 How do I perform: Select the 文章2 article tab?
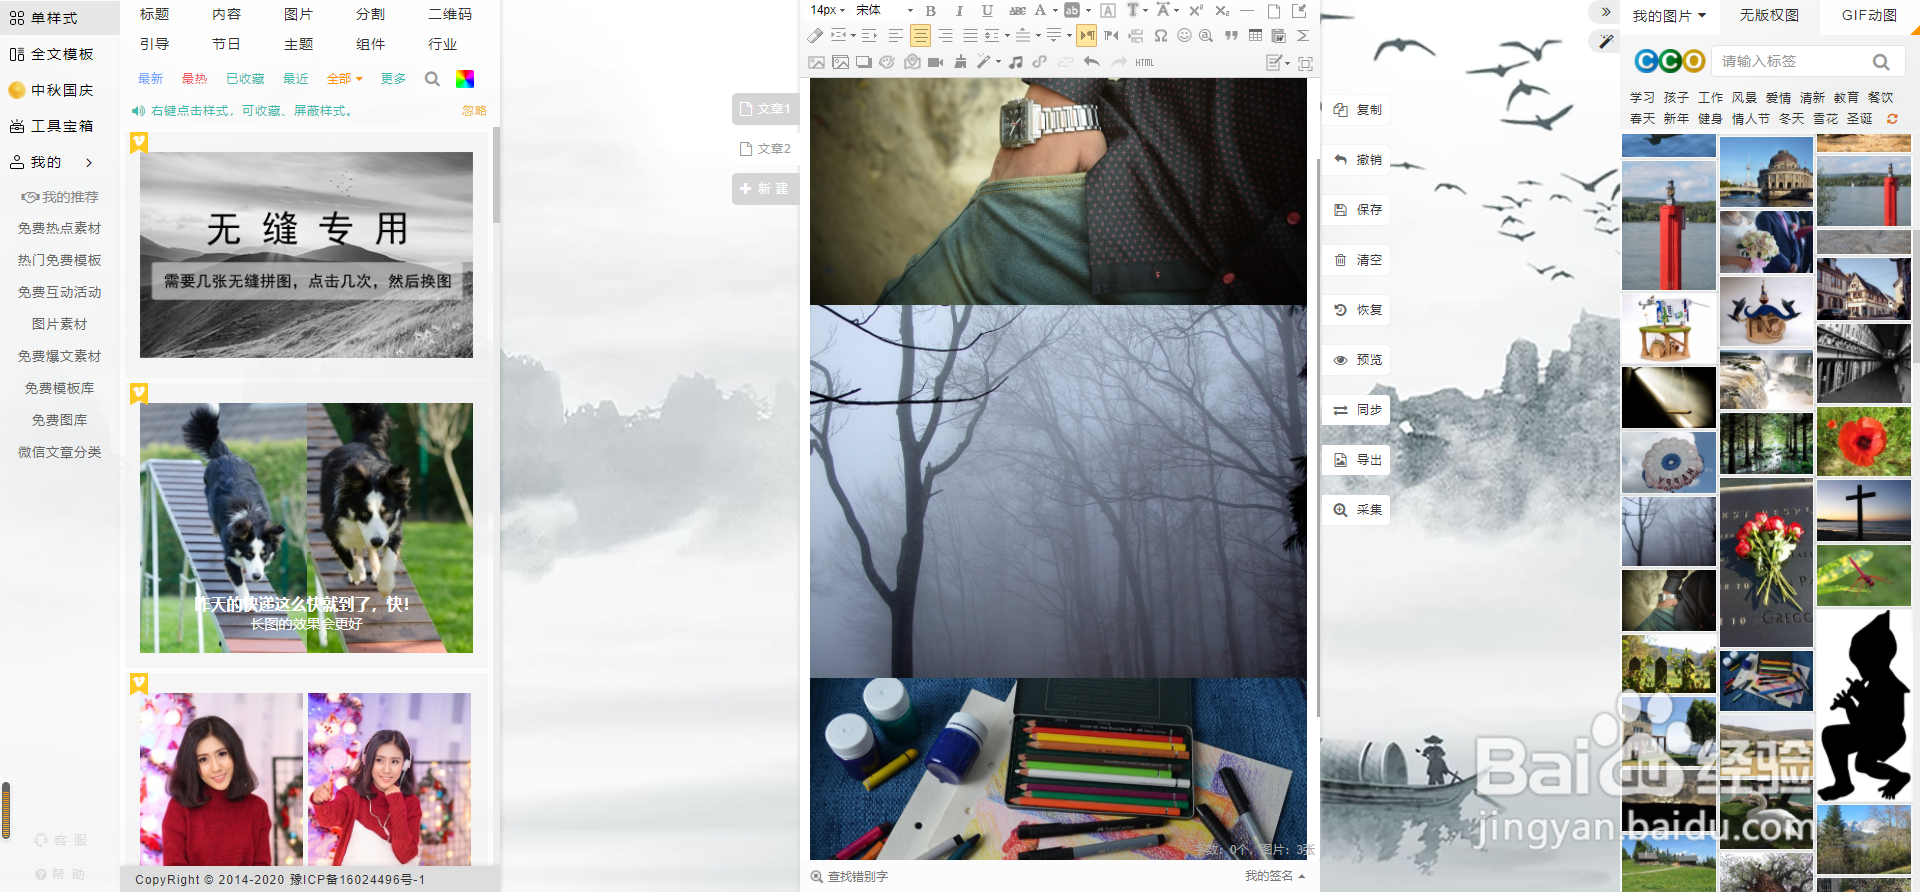point(766,149)
